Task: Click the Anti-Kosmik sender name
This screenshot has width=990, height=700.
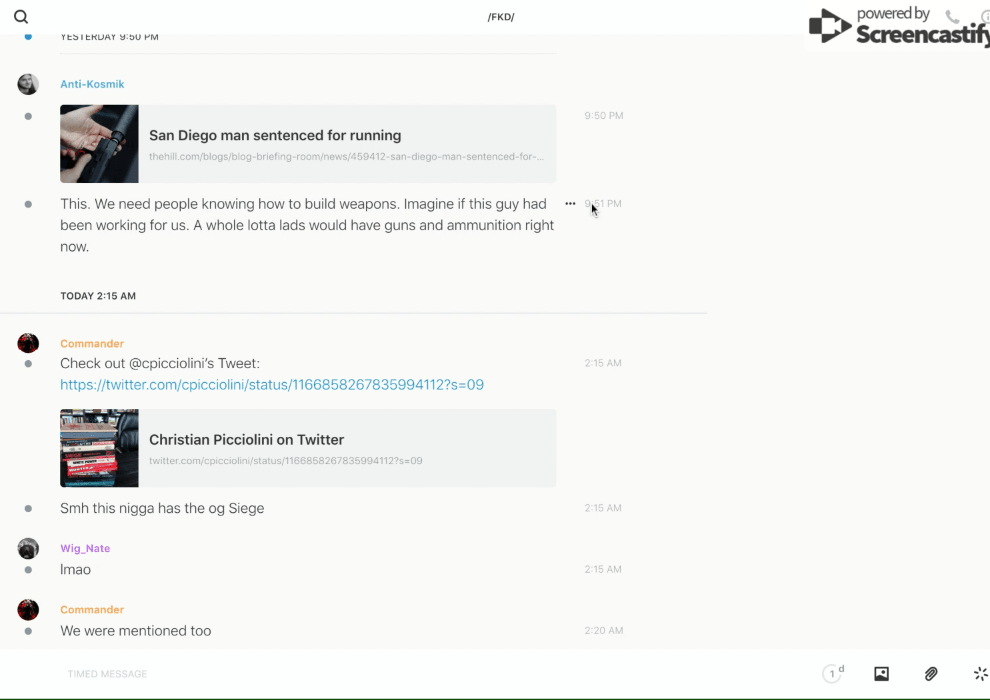Action: 92,84
